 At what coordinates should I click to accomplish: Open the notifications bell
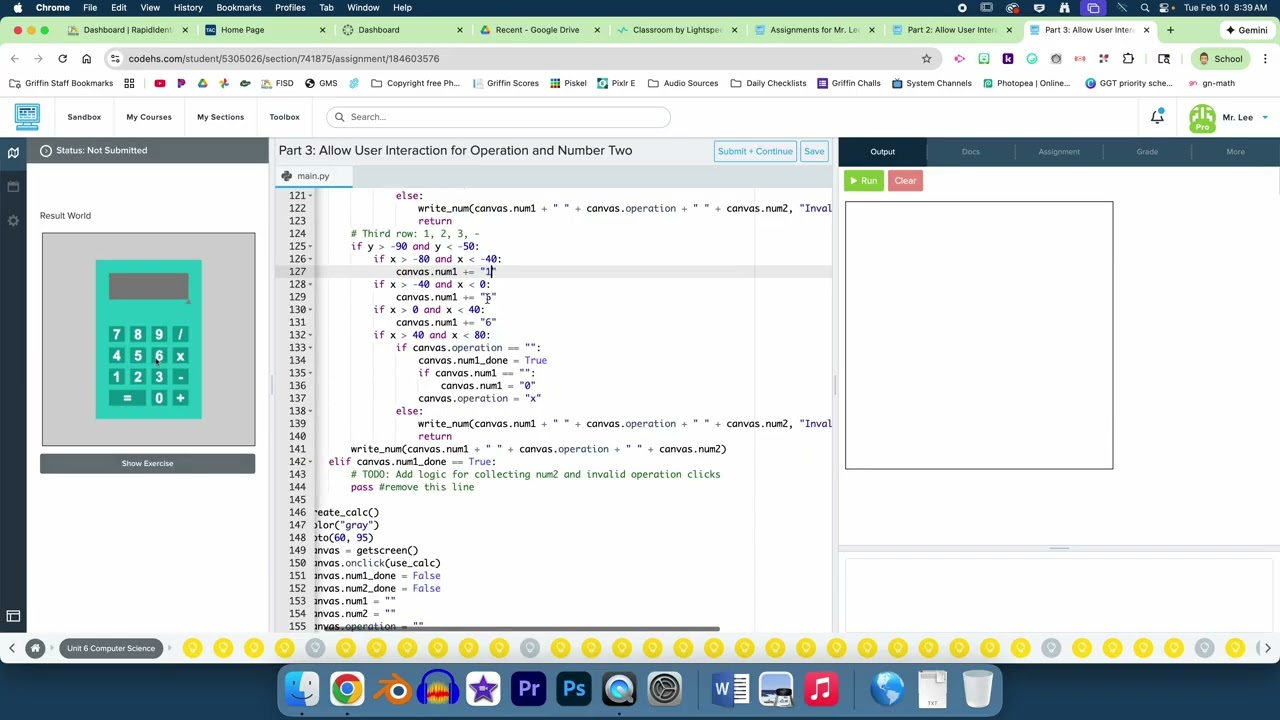pyautogui.click(x=1157, y=117)
